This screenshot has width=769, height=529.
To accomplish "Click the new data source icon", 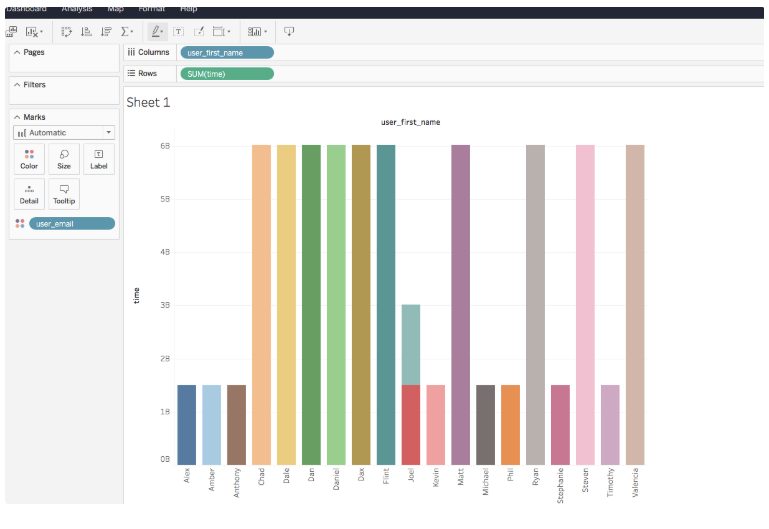I will pyautogui.click(x=11, y=32).
